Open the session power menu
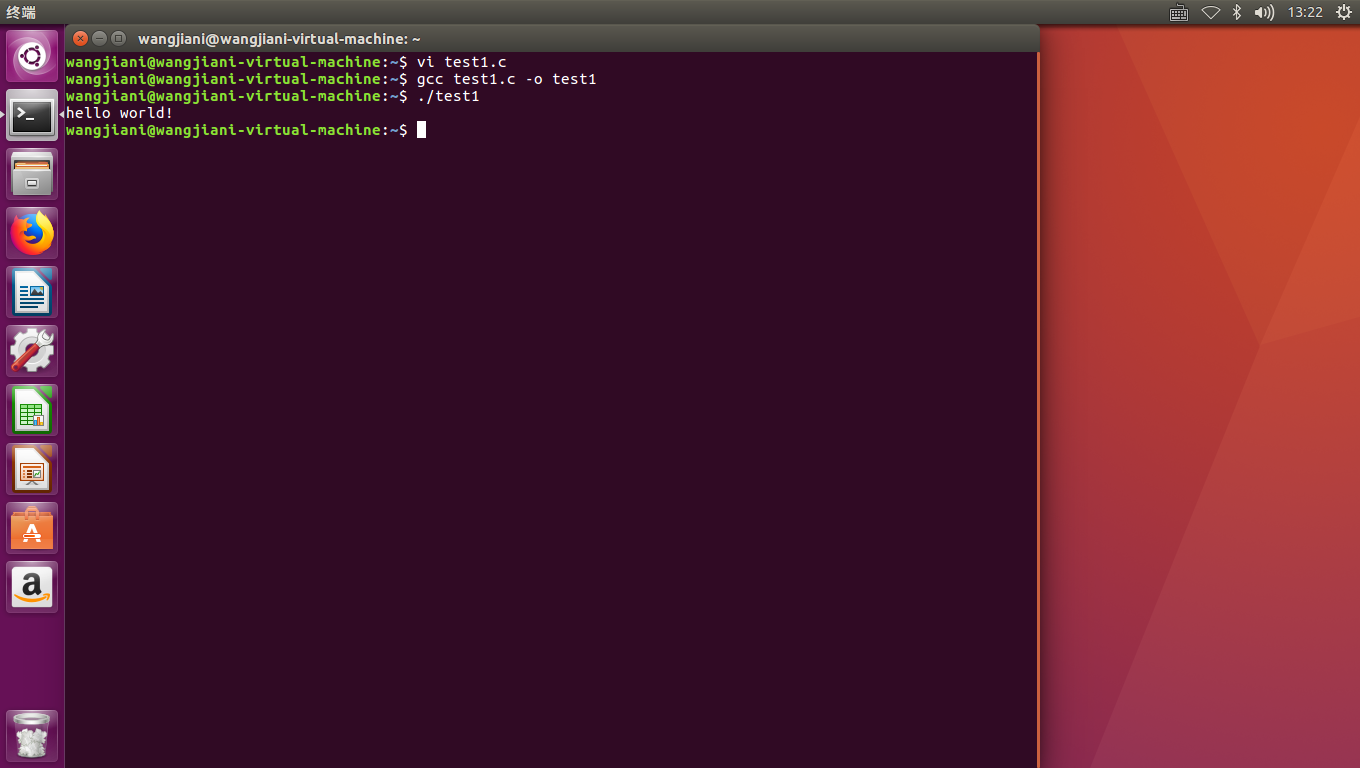This screenshot has width=1360, height=768. (x=1344, y=12)
